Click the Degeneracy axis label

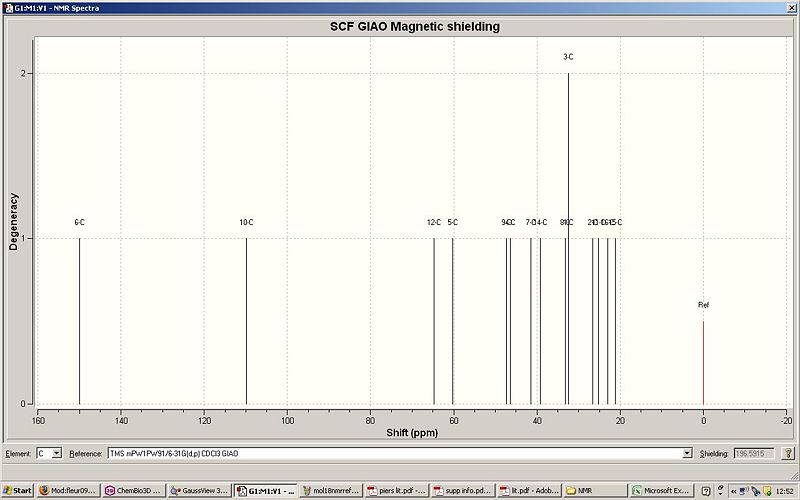pos(13,221)
